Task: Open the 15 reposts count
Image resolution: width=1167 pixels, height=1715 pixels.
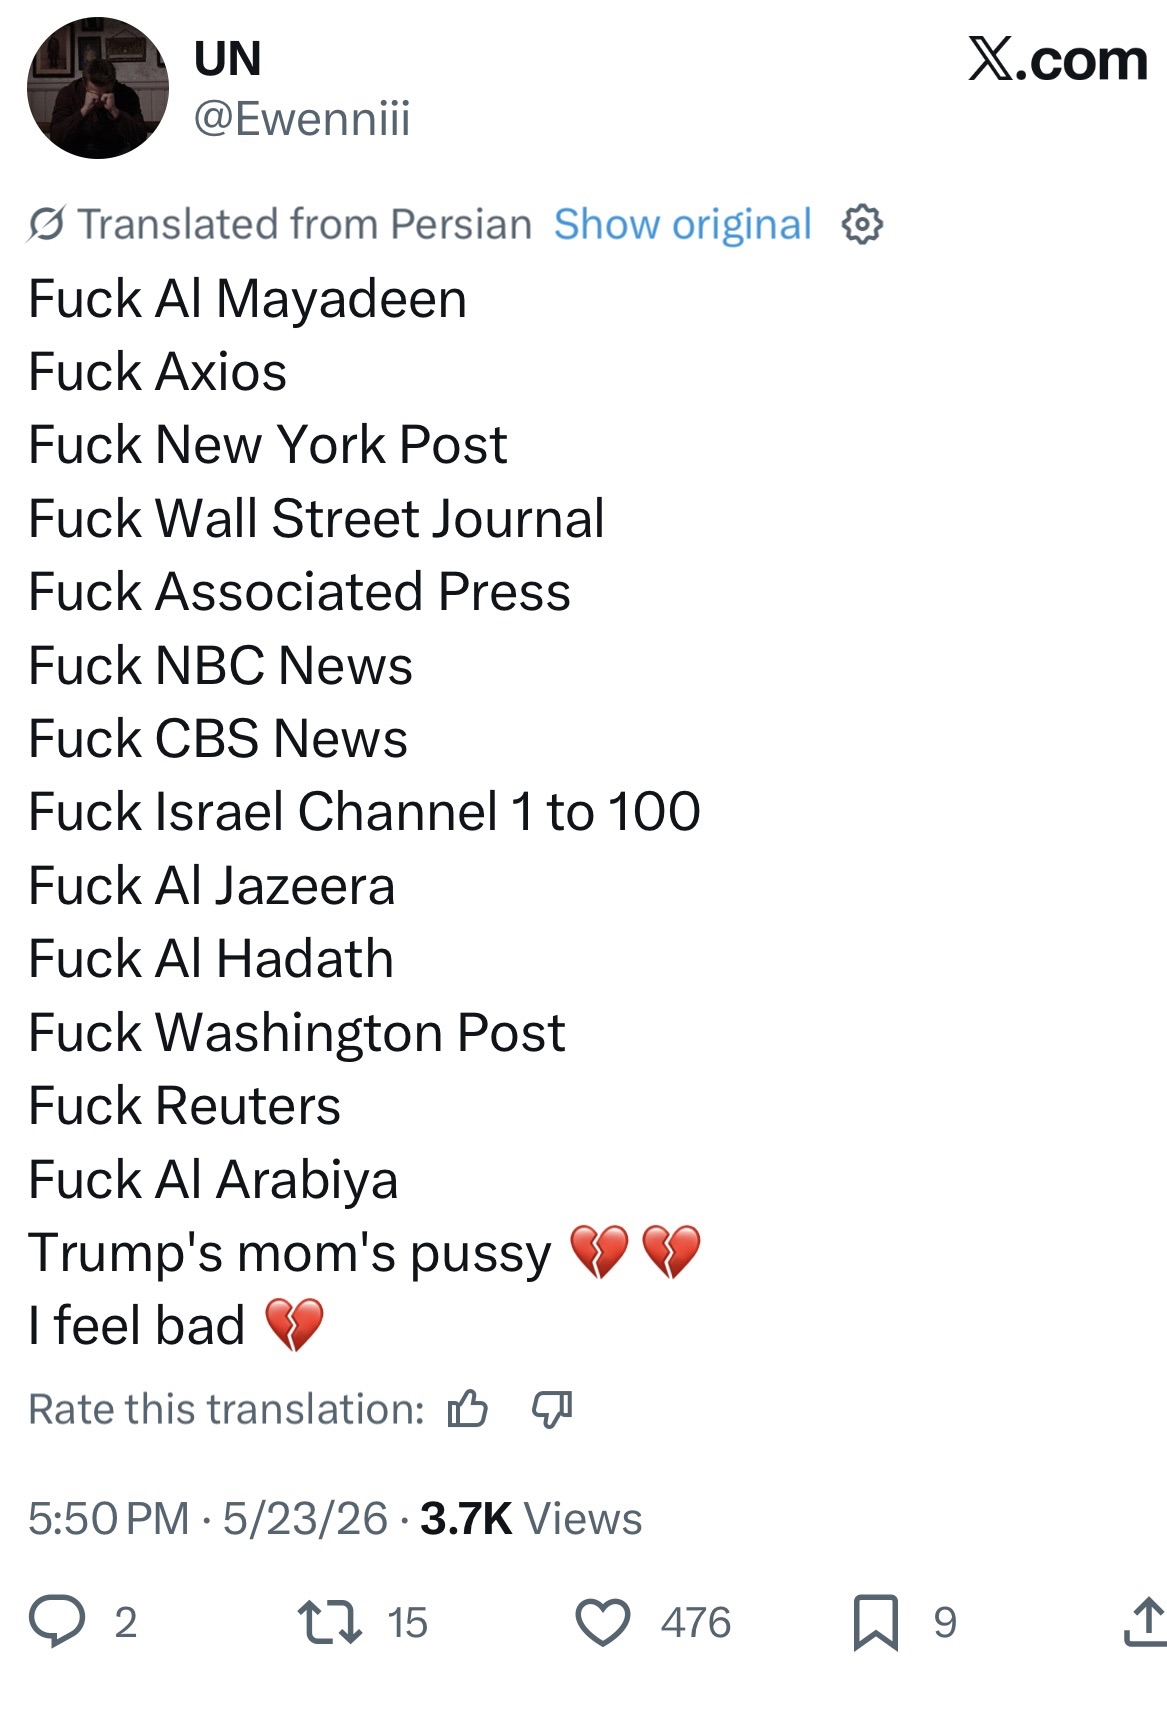Action: coord(408,1622)
